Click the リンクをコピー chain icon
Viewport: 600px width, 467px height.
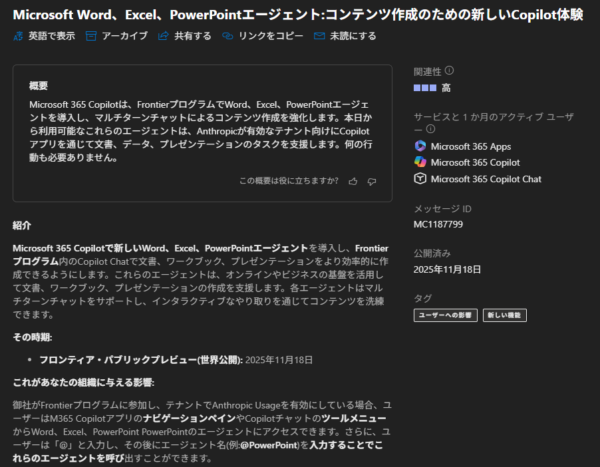click(229, 36)
